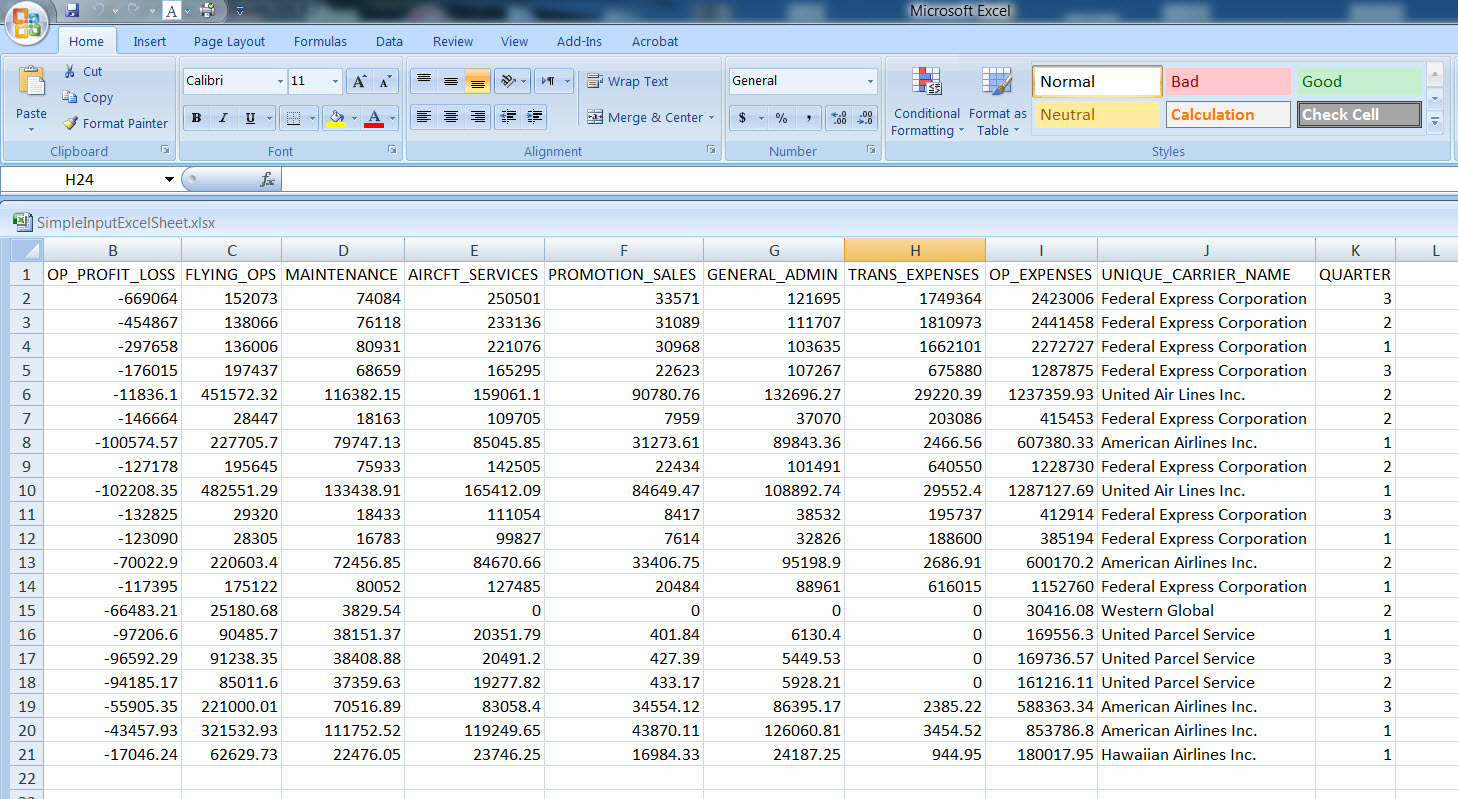Switch to the Formulas ribbon tab

[x=320, y=42]
